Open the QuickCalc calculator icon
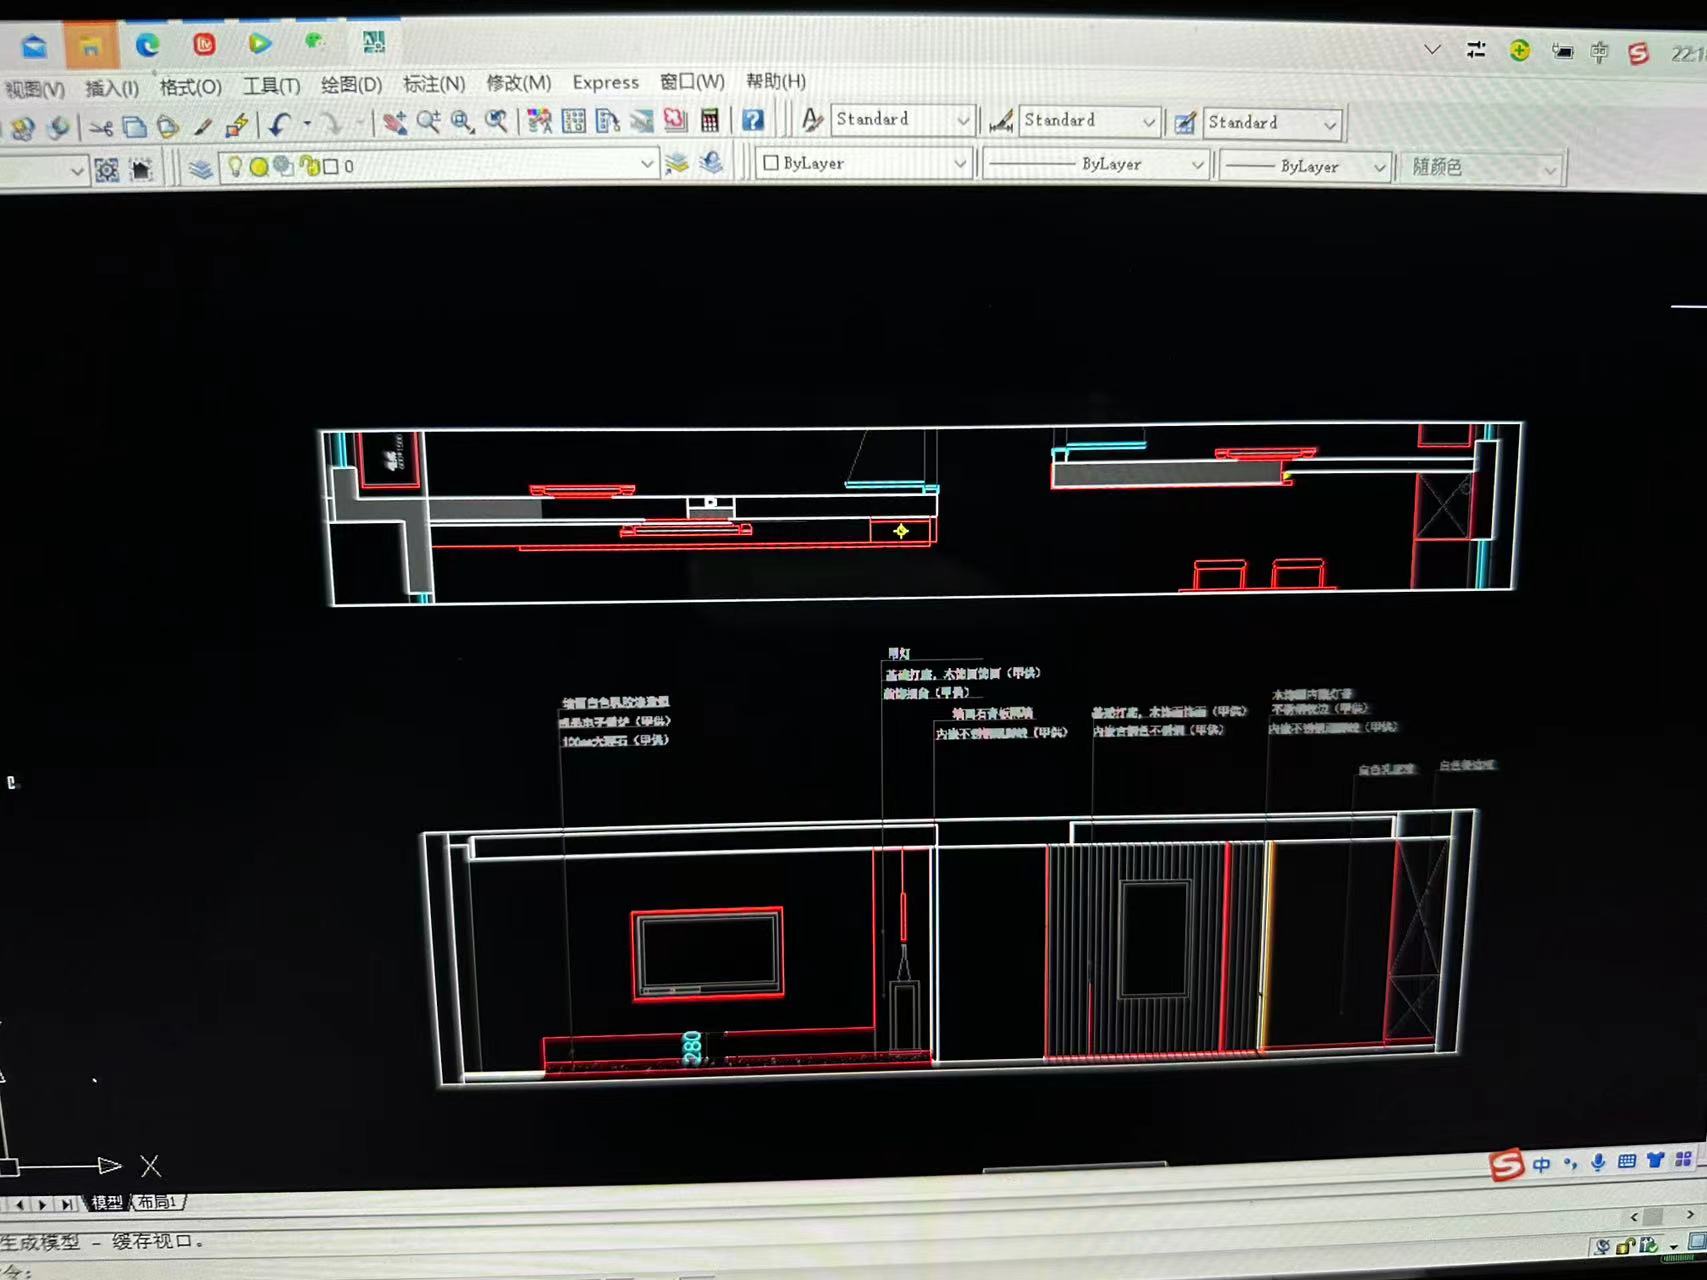Viewport: 1707px width, 1280px height. point(709,121)
